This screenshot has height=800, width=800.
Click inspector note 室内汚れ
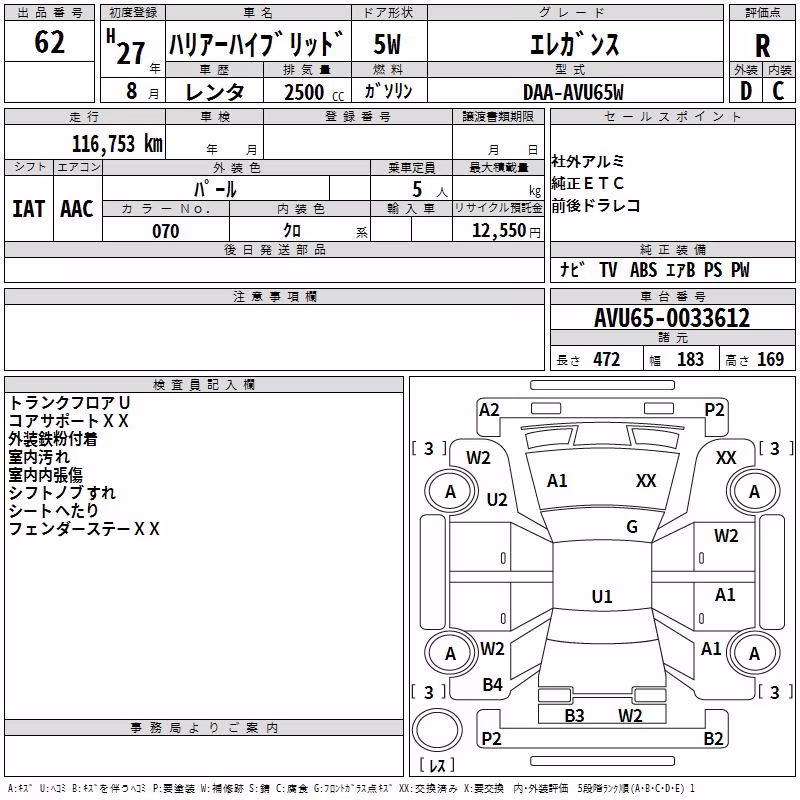(39, 457)
